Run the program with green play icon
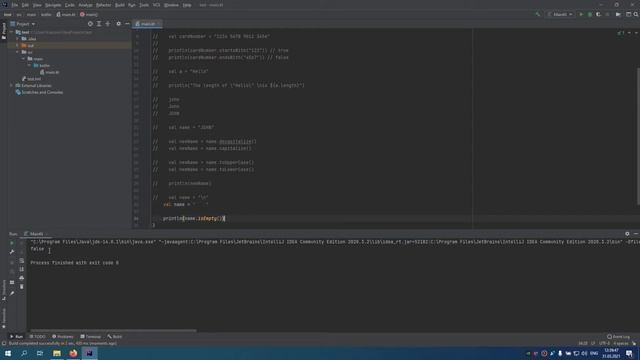640x360 pixels. (x=581, y=14)
